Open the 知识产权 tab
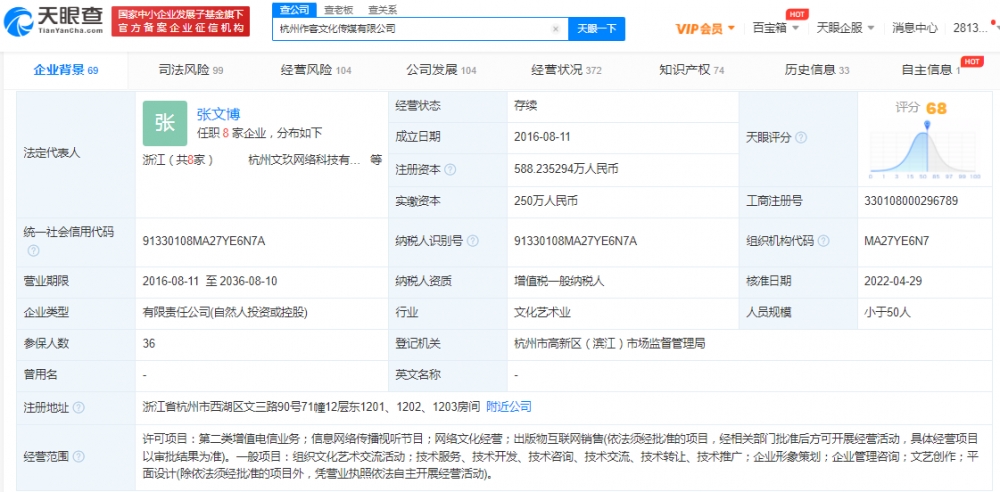 [x=691, y=70]
